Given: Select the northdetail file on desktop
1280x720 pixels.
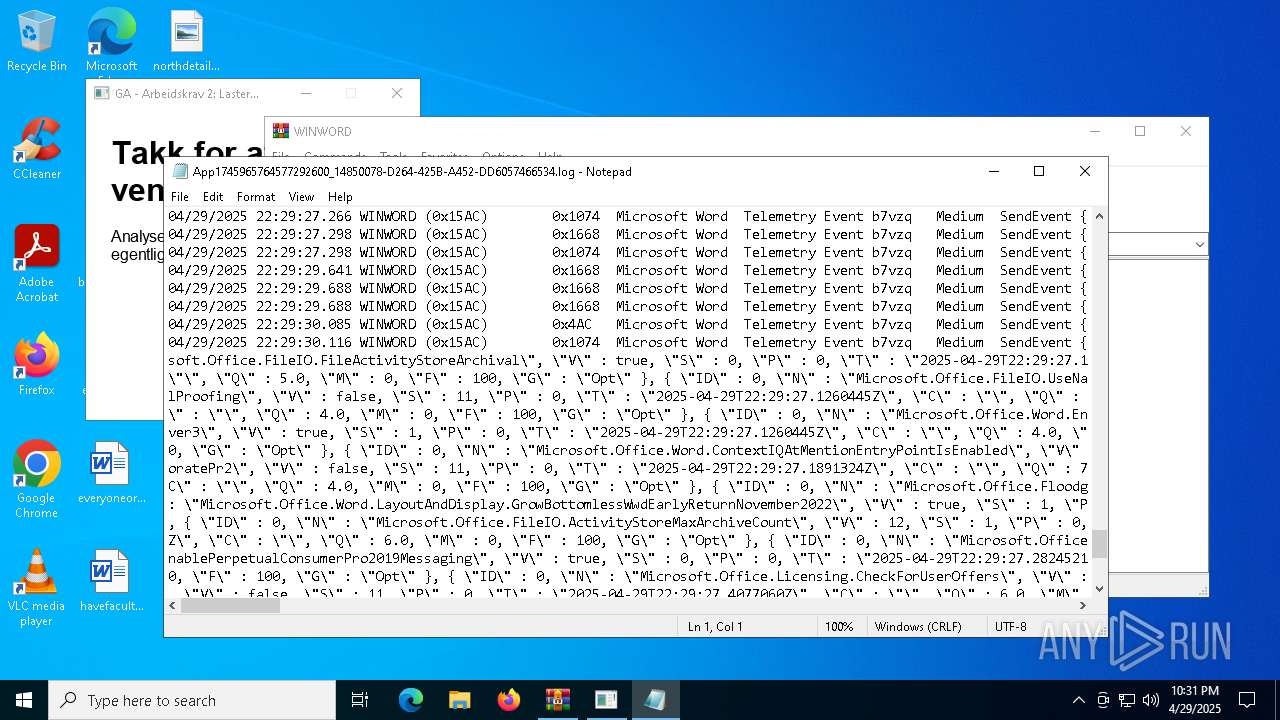Looking at the screenshot, I should click(186, 42).
